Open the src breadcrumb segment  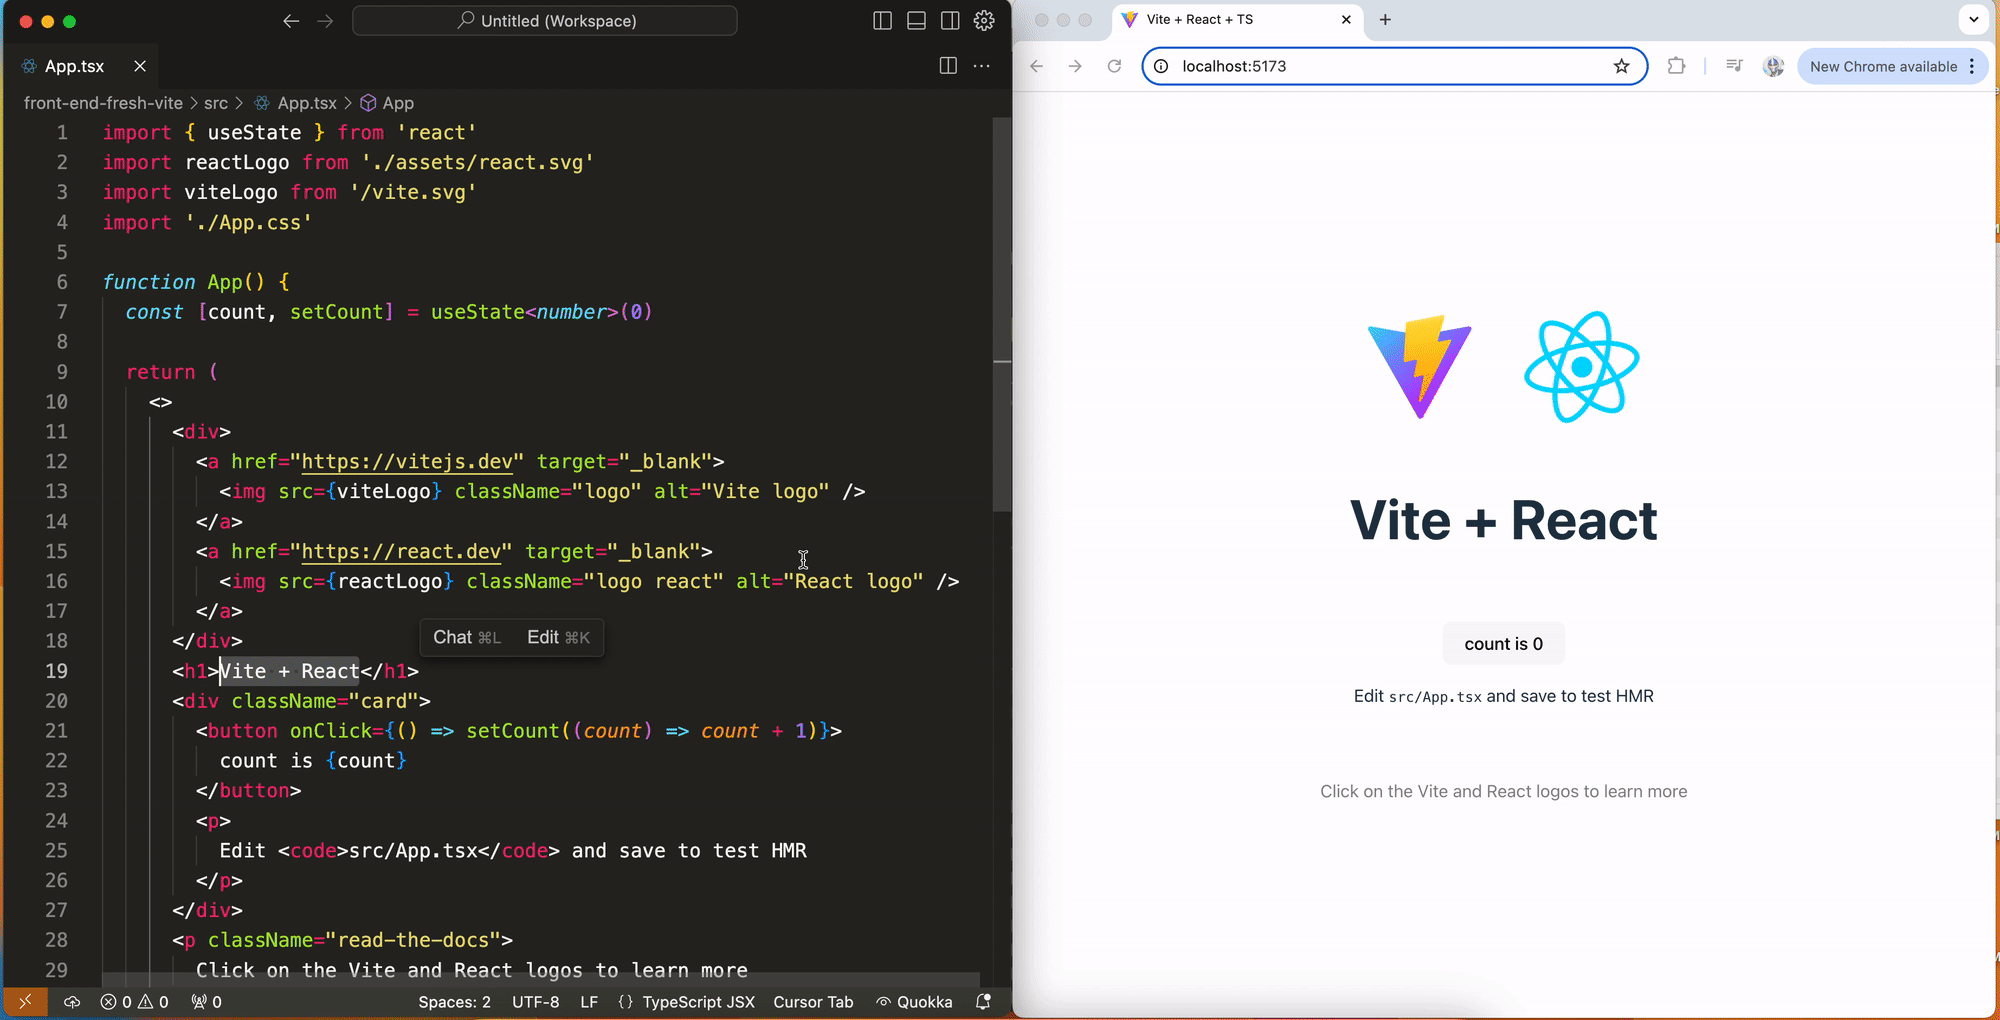[x=216, y=103]
